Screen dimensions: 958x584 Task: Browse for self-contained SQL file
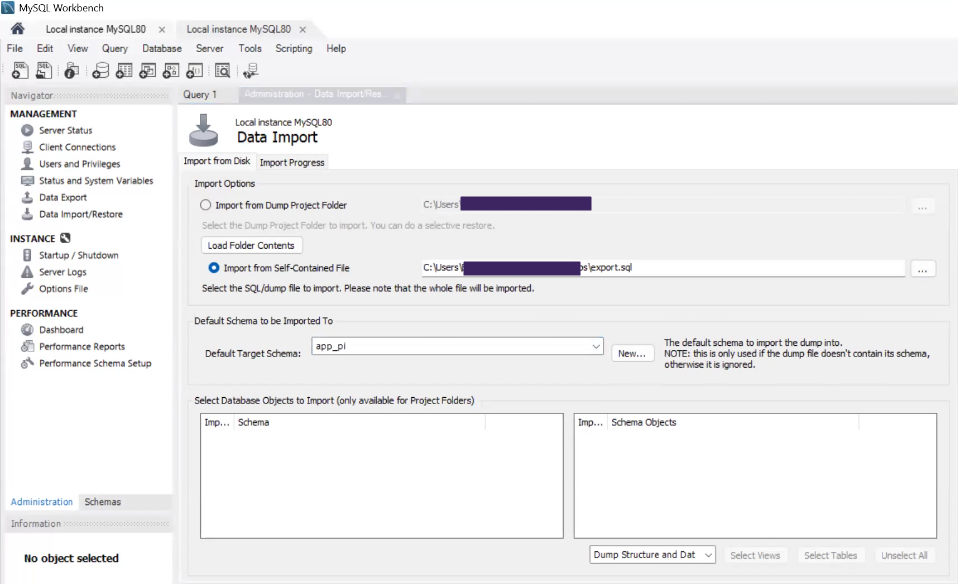[x=923, y=269]
